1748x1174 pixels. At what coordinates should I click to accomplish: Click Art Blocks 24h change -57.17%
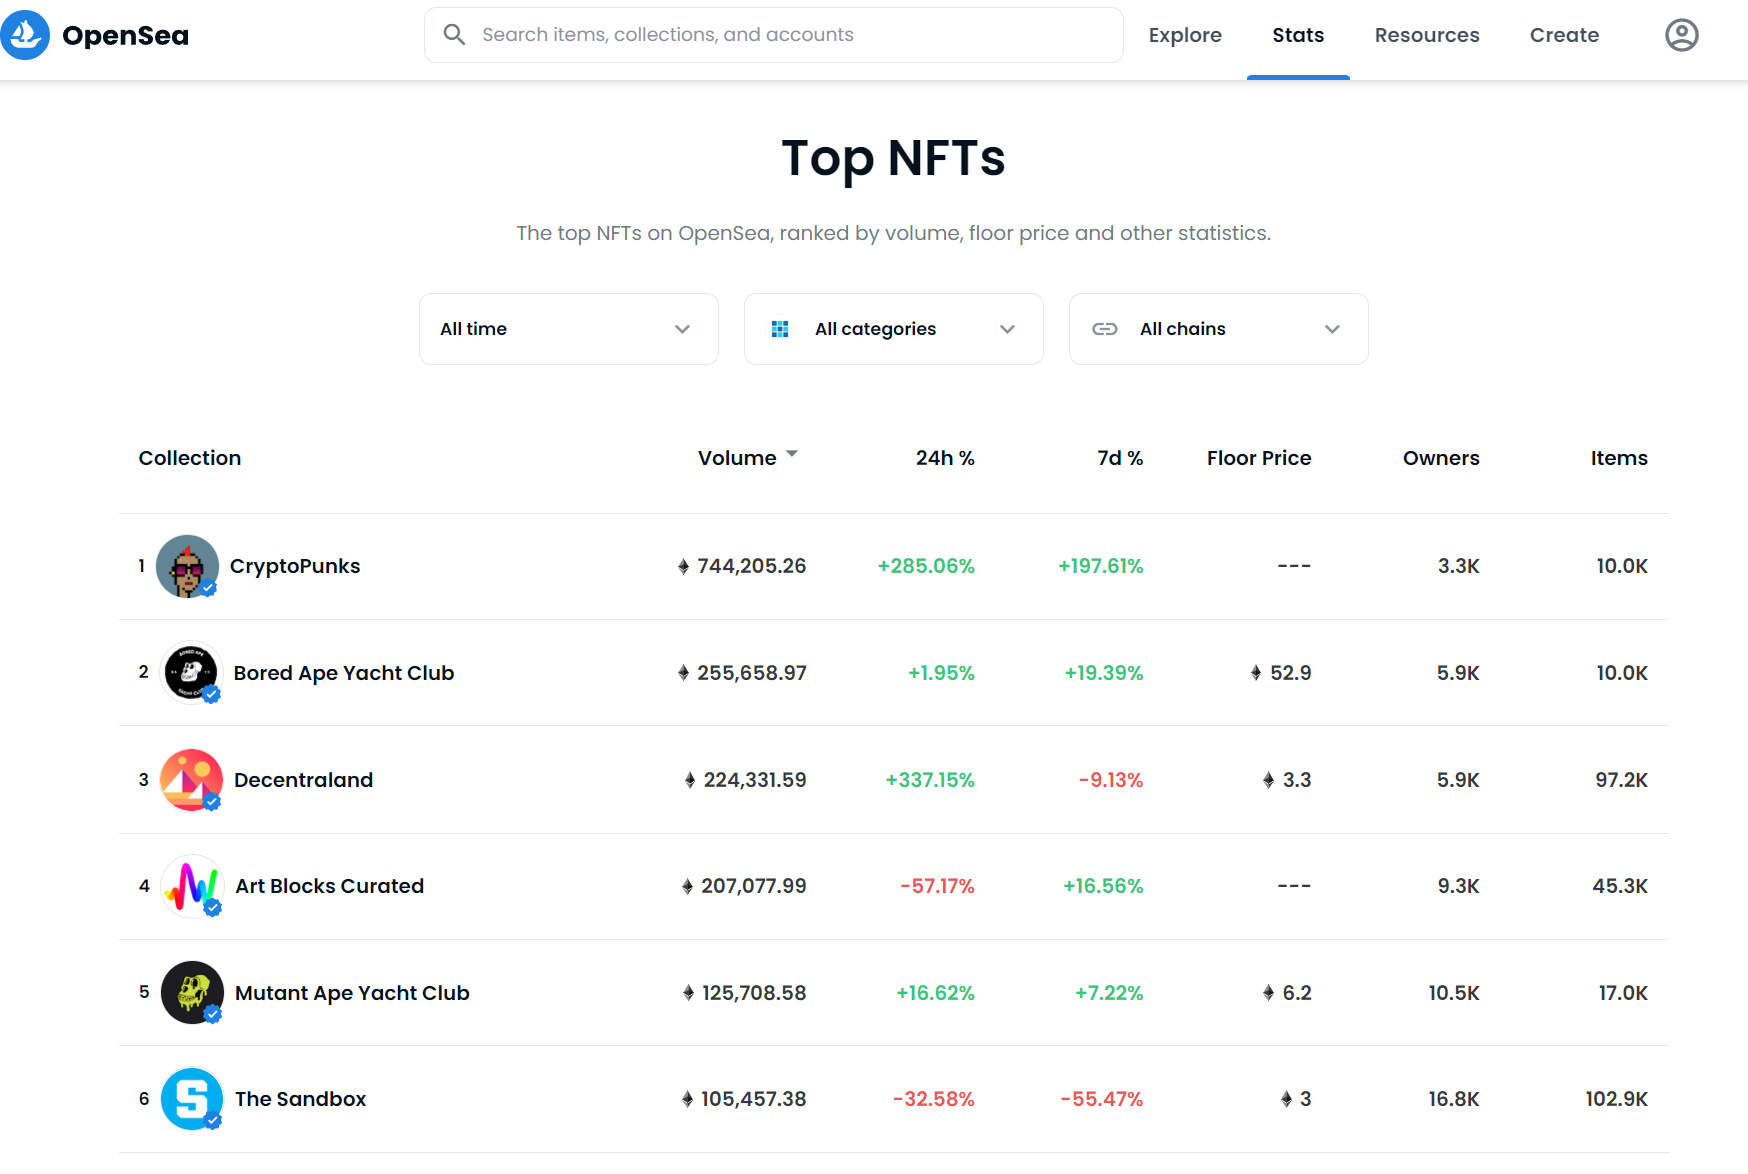click(937, 886)
